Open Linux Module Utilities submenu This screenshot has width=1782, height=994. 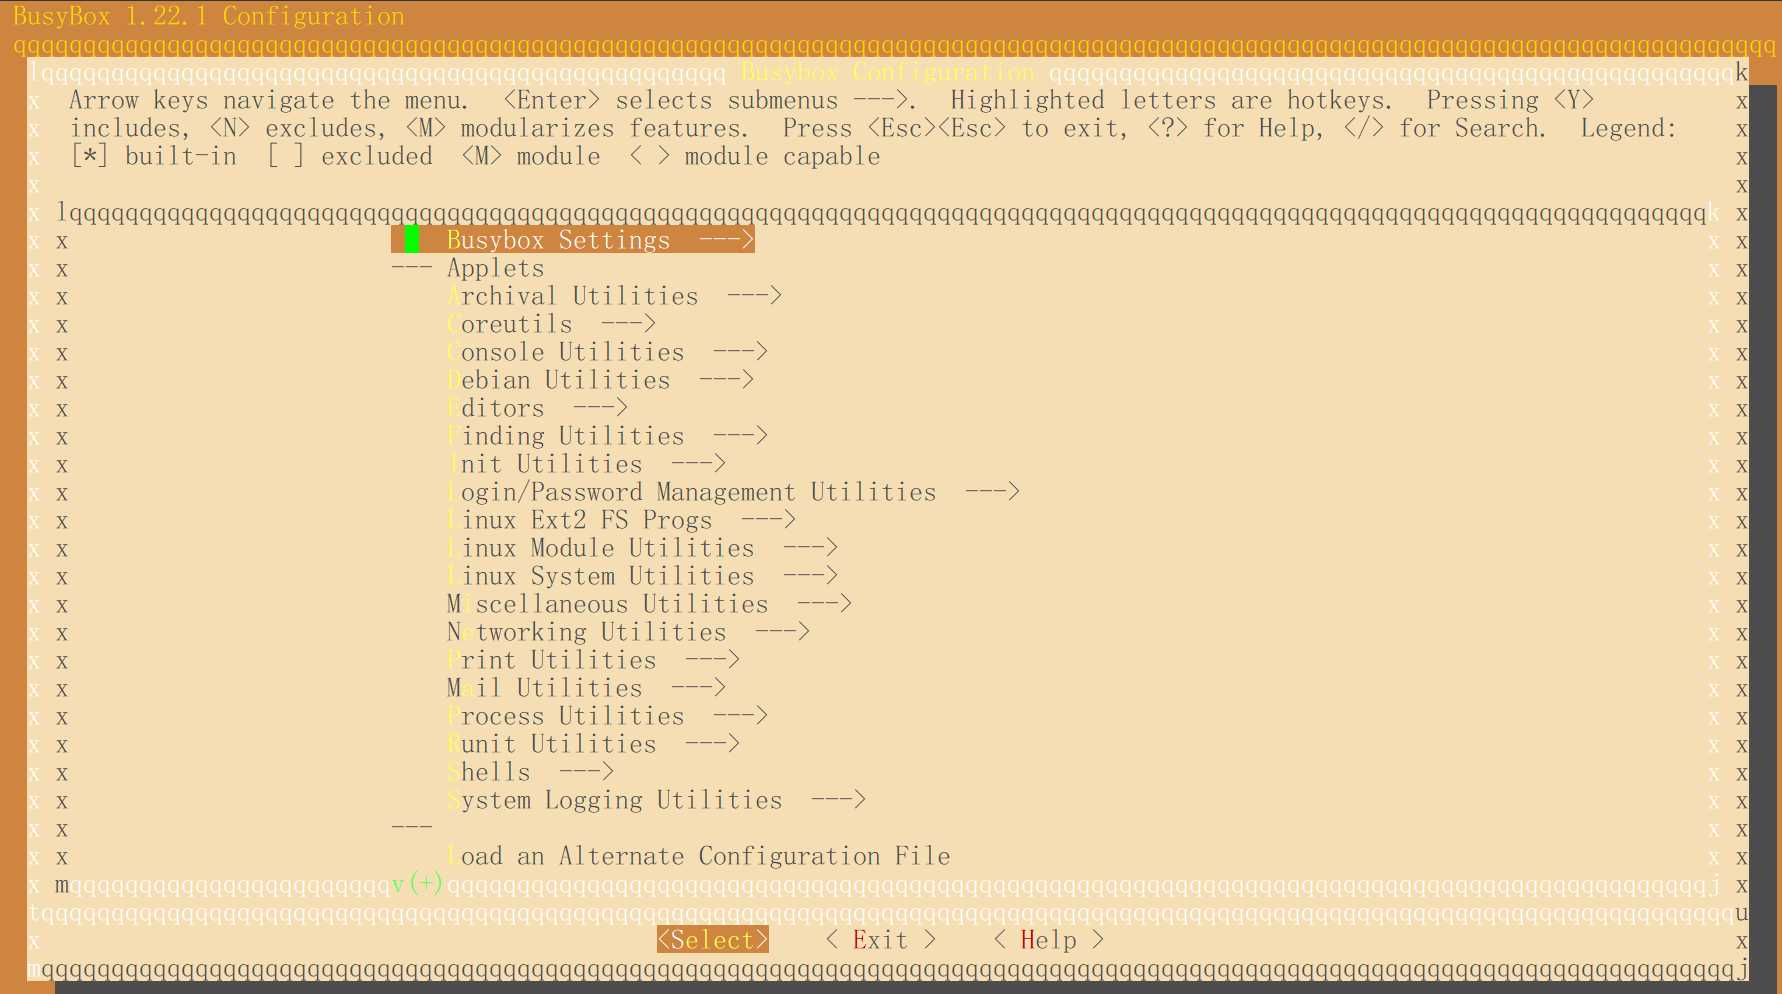tap(642, 548)
